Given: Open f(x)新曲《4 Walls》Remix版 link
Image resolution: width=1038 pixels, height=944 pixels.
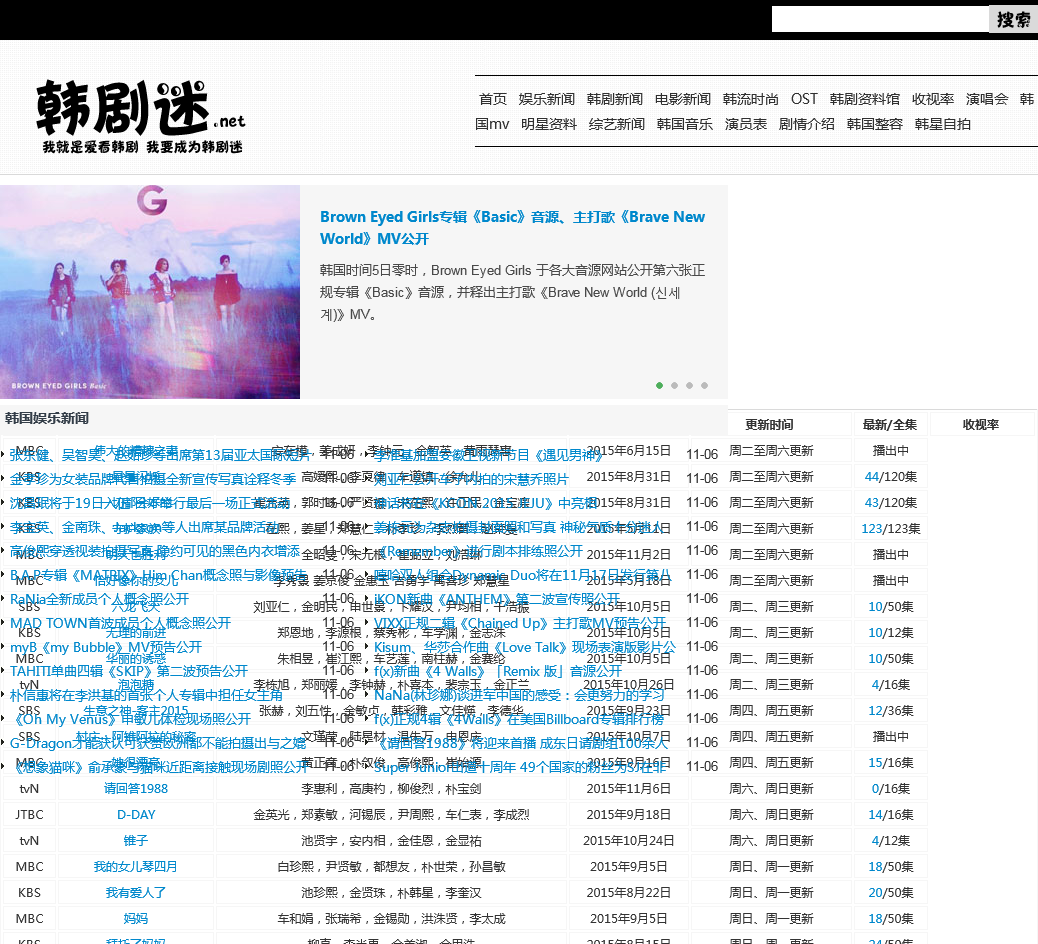Looking at the screenshot, I should tap(498, 671).
